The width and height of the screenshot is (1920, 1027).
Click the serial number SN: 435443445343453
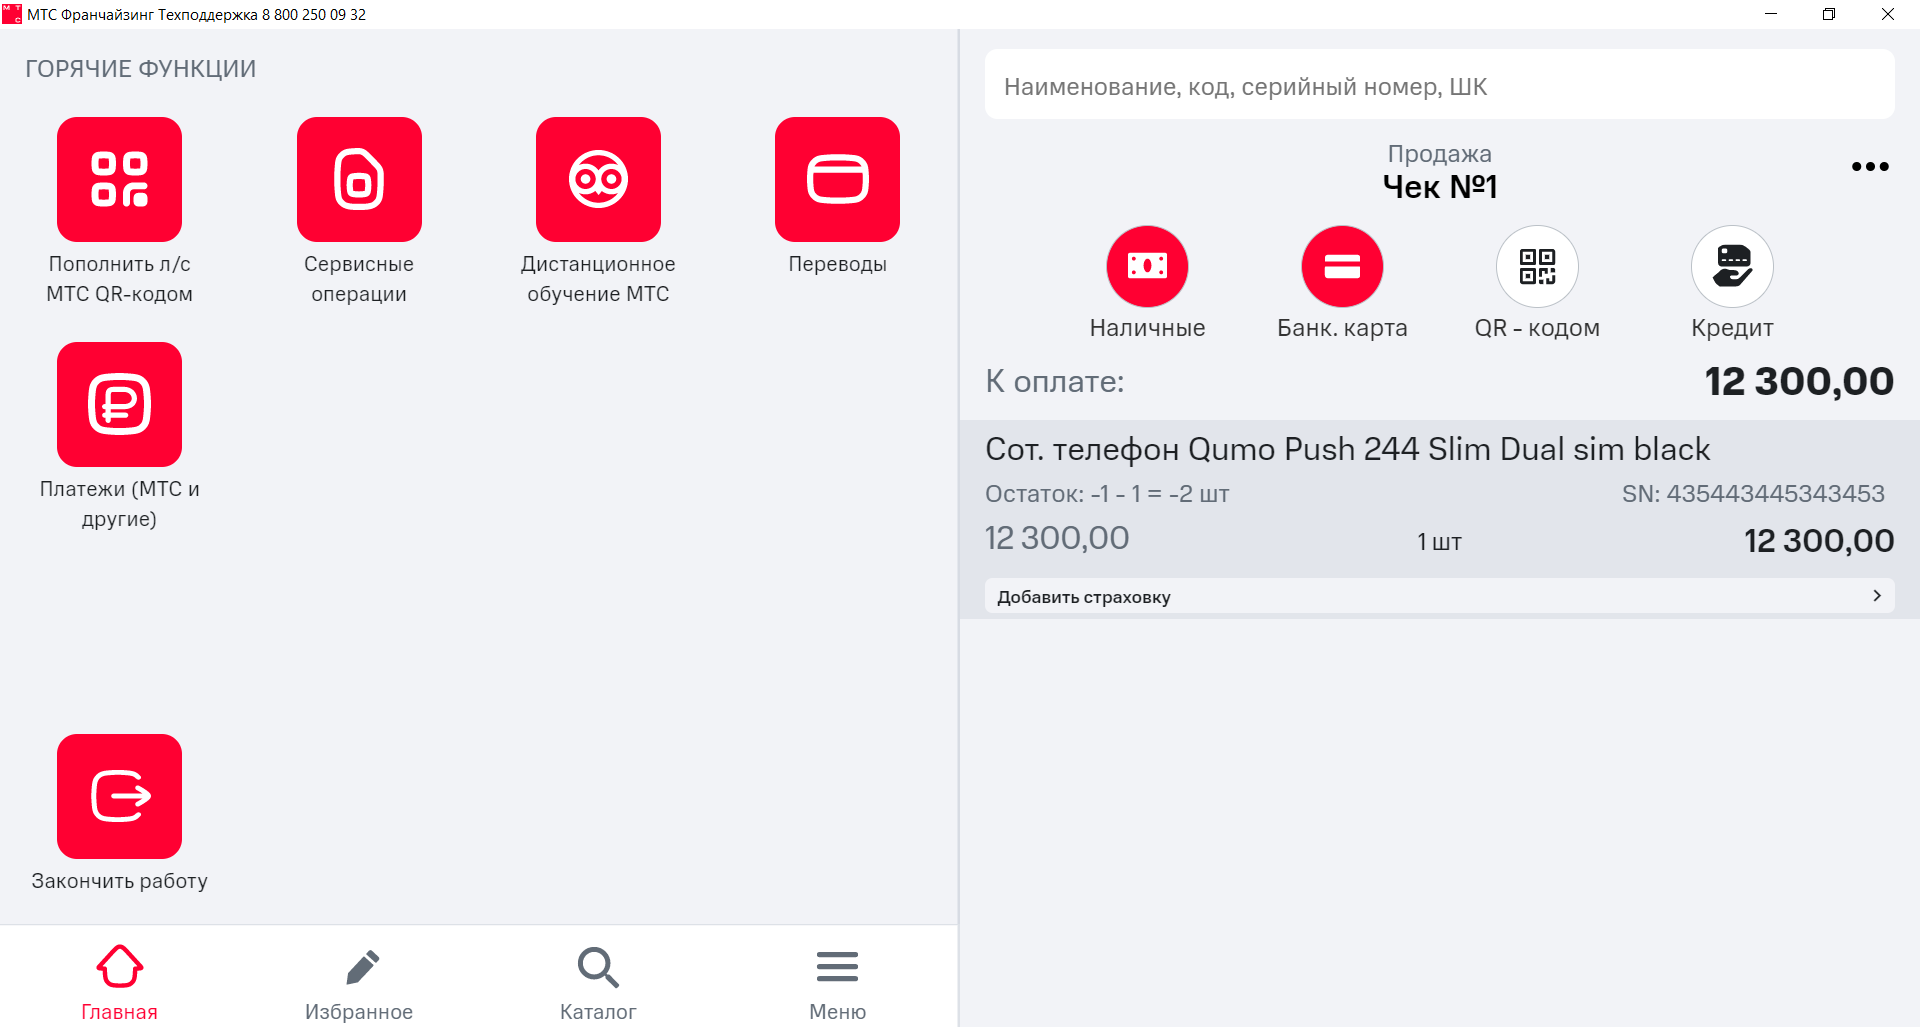click(x=1753, y=494)
